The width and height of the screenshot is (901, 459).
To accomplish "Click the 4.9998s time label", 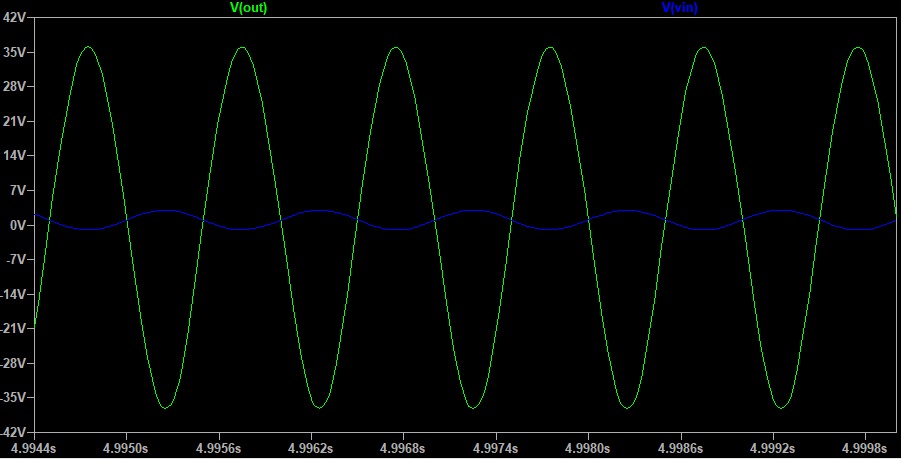I will 865,448.
